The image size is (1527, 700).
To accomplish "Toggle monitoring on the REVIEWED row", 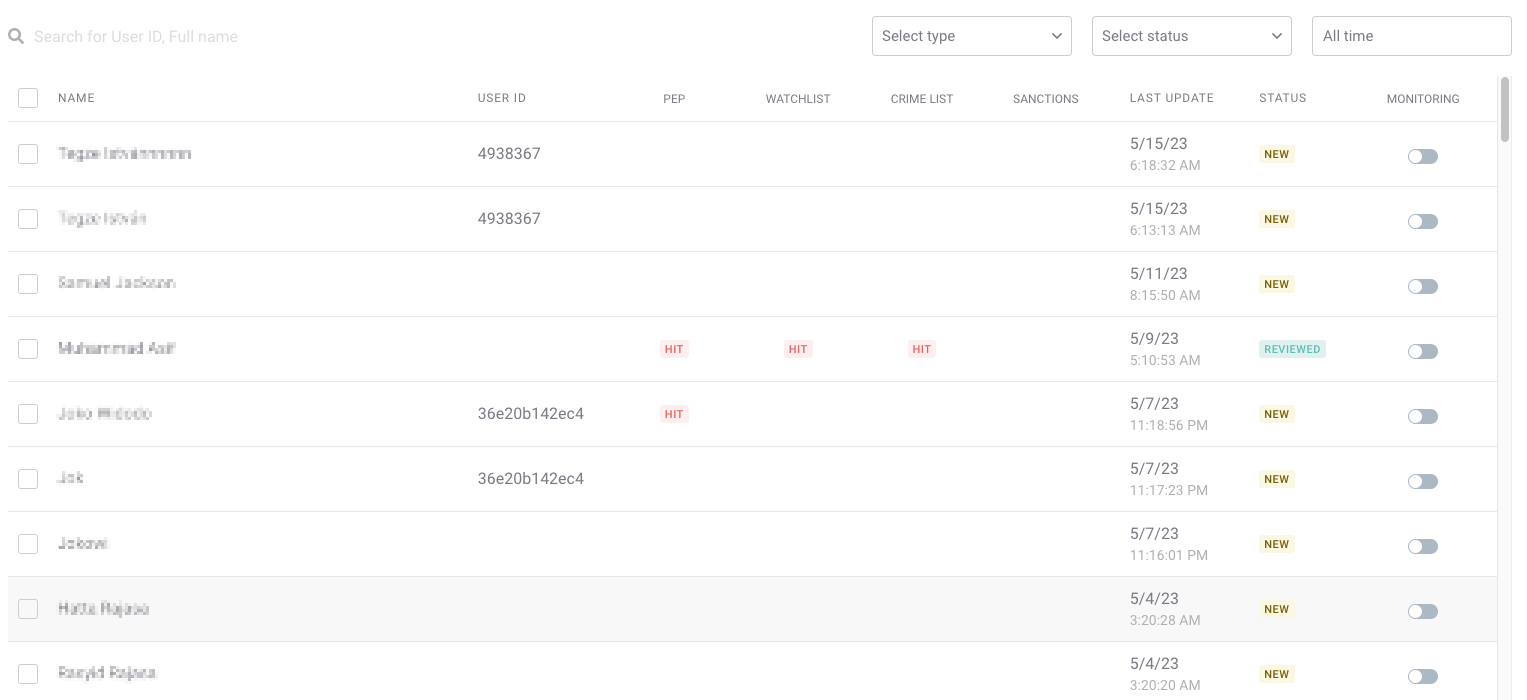I will tap(1422, 351).
